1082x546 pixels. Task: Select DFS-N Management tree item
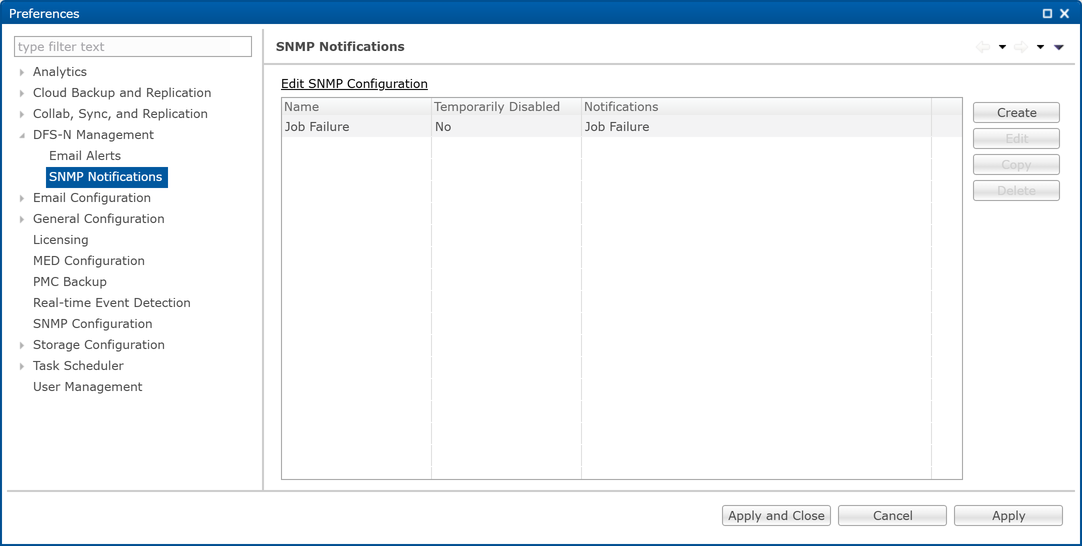coord(93,135)
